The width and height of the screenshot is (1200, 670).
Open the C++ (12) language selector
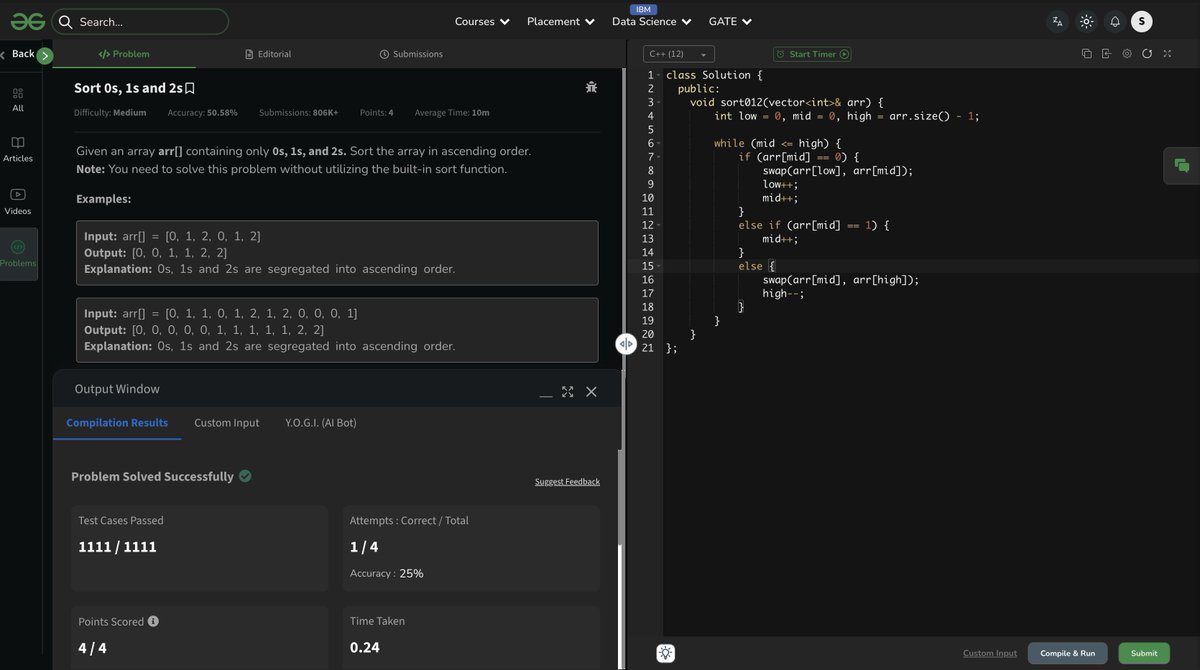[x=679, y=54]
